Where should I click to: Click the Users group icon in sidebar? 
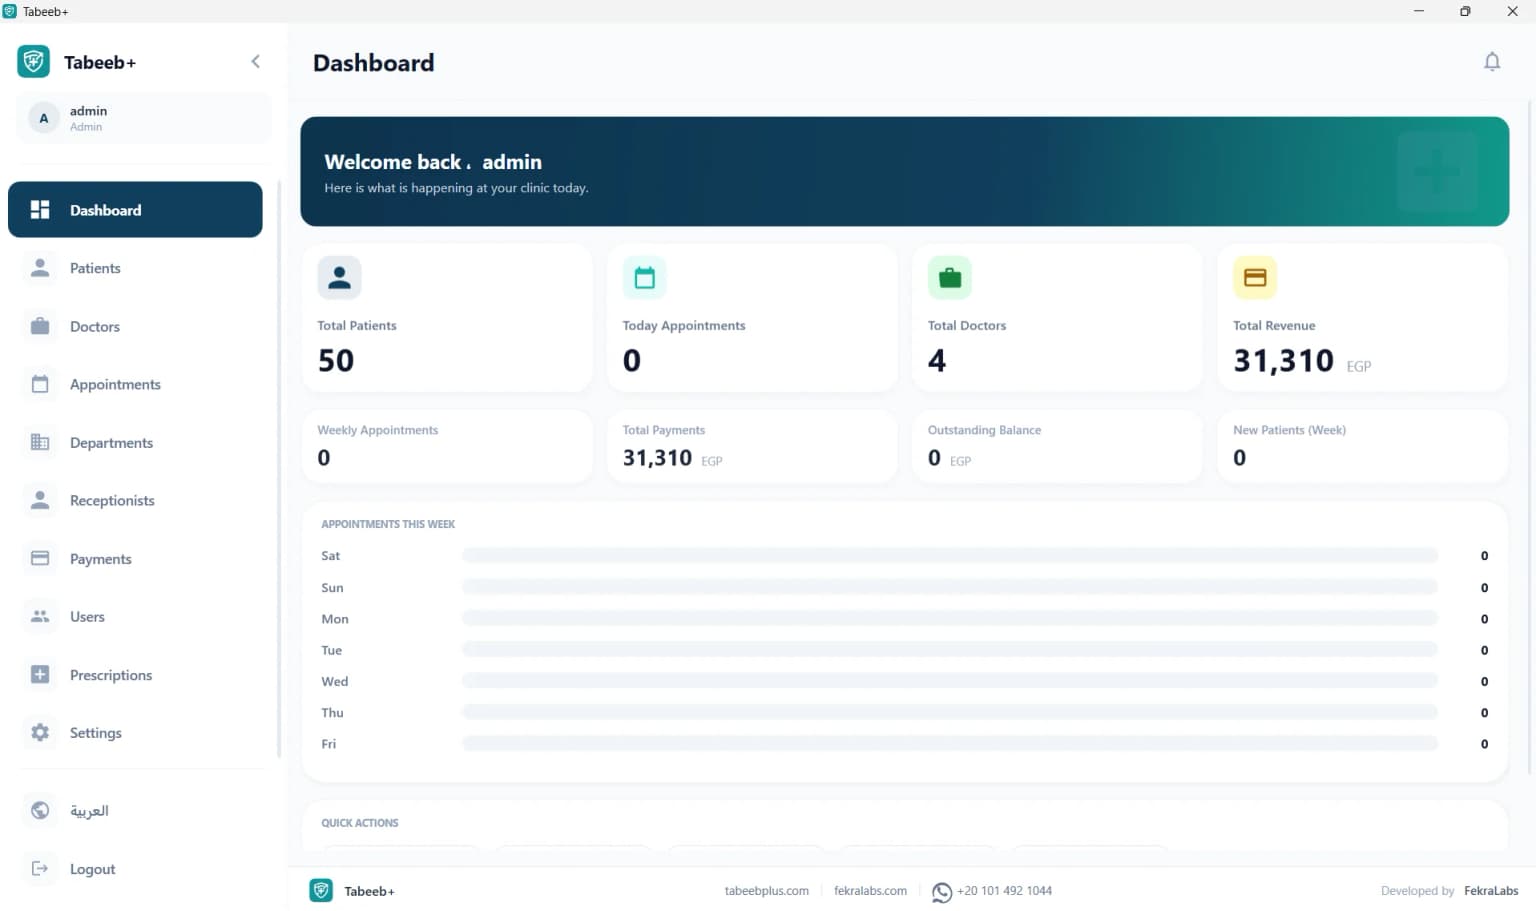[40, 616]
